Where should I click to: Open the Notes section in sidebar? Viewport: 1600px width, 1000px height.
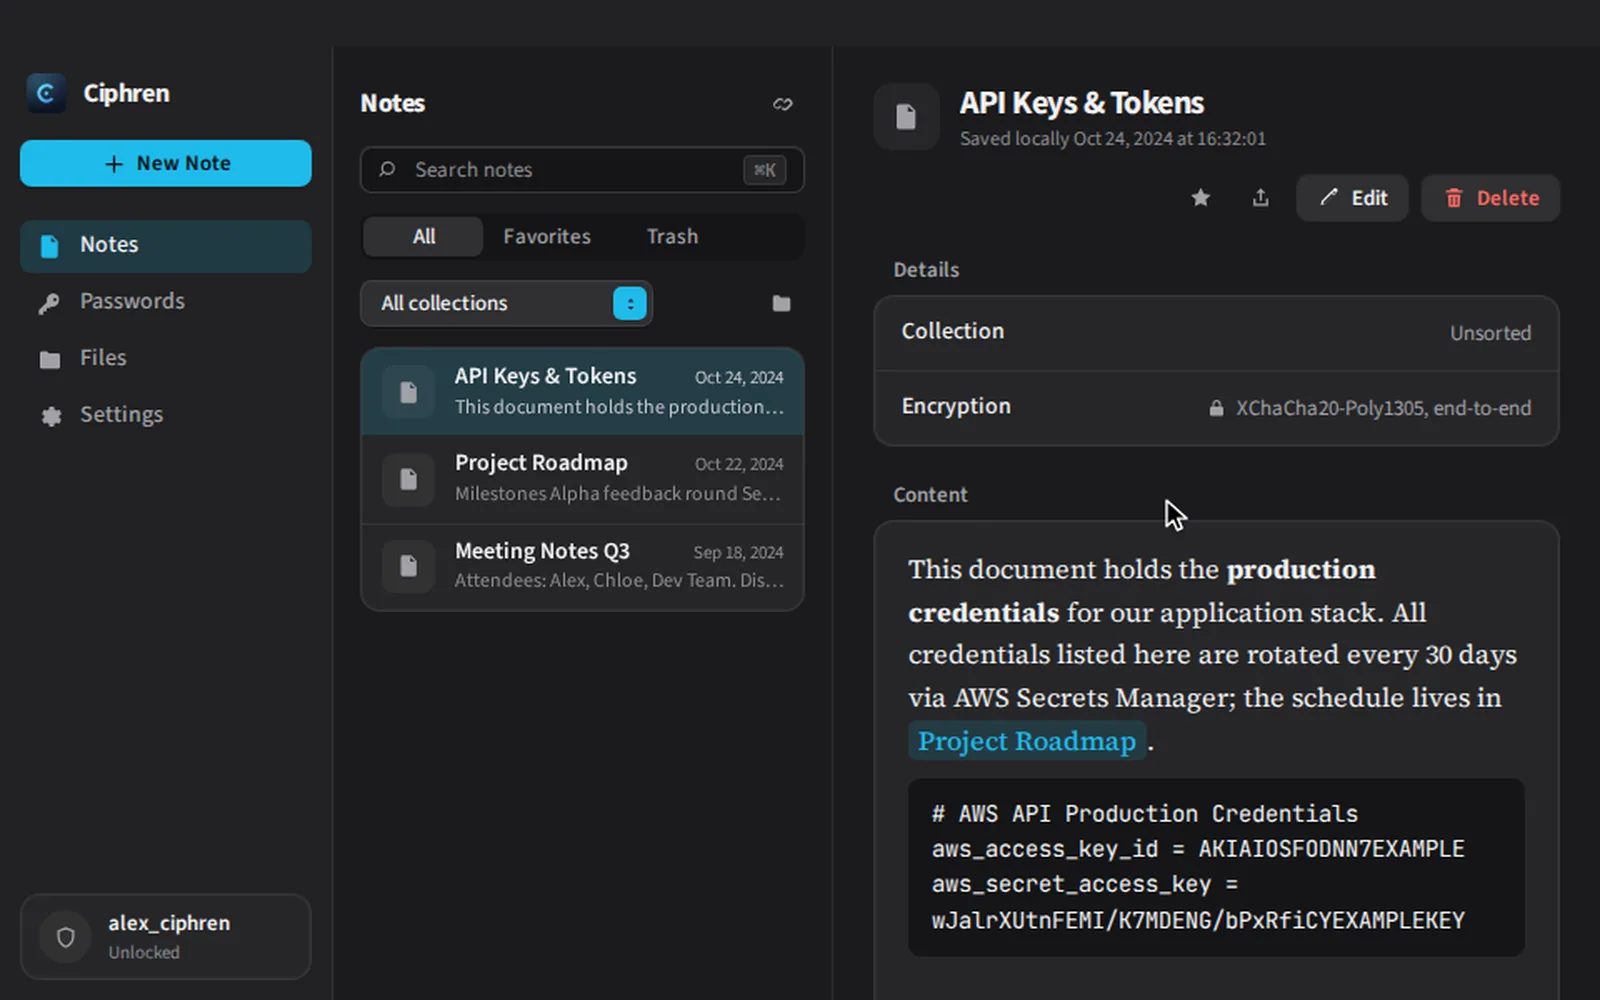coord(166,246)
